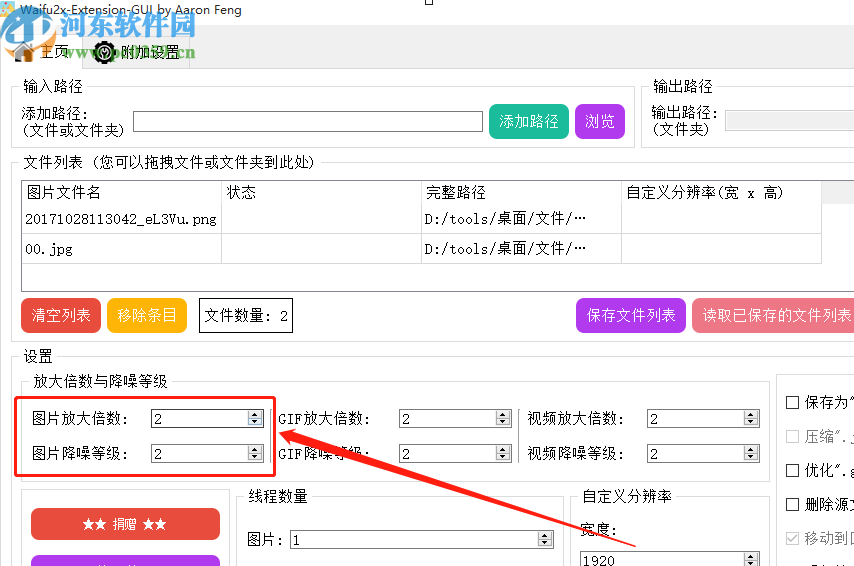
Task: Switch to the 附加设置 tab
Action: [136, 52]
